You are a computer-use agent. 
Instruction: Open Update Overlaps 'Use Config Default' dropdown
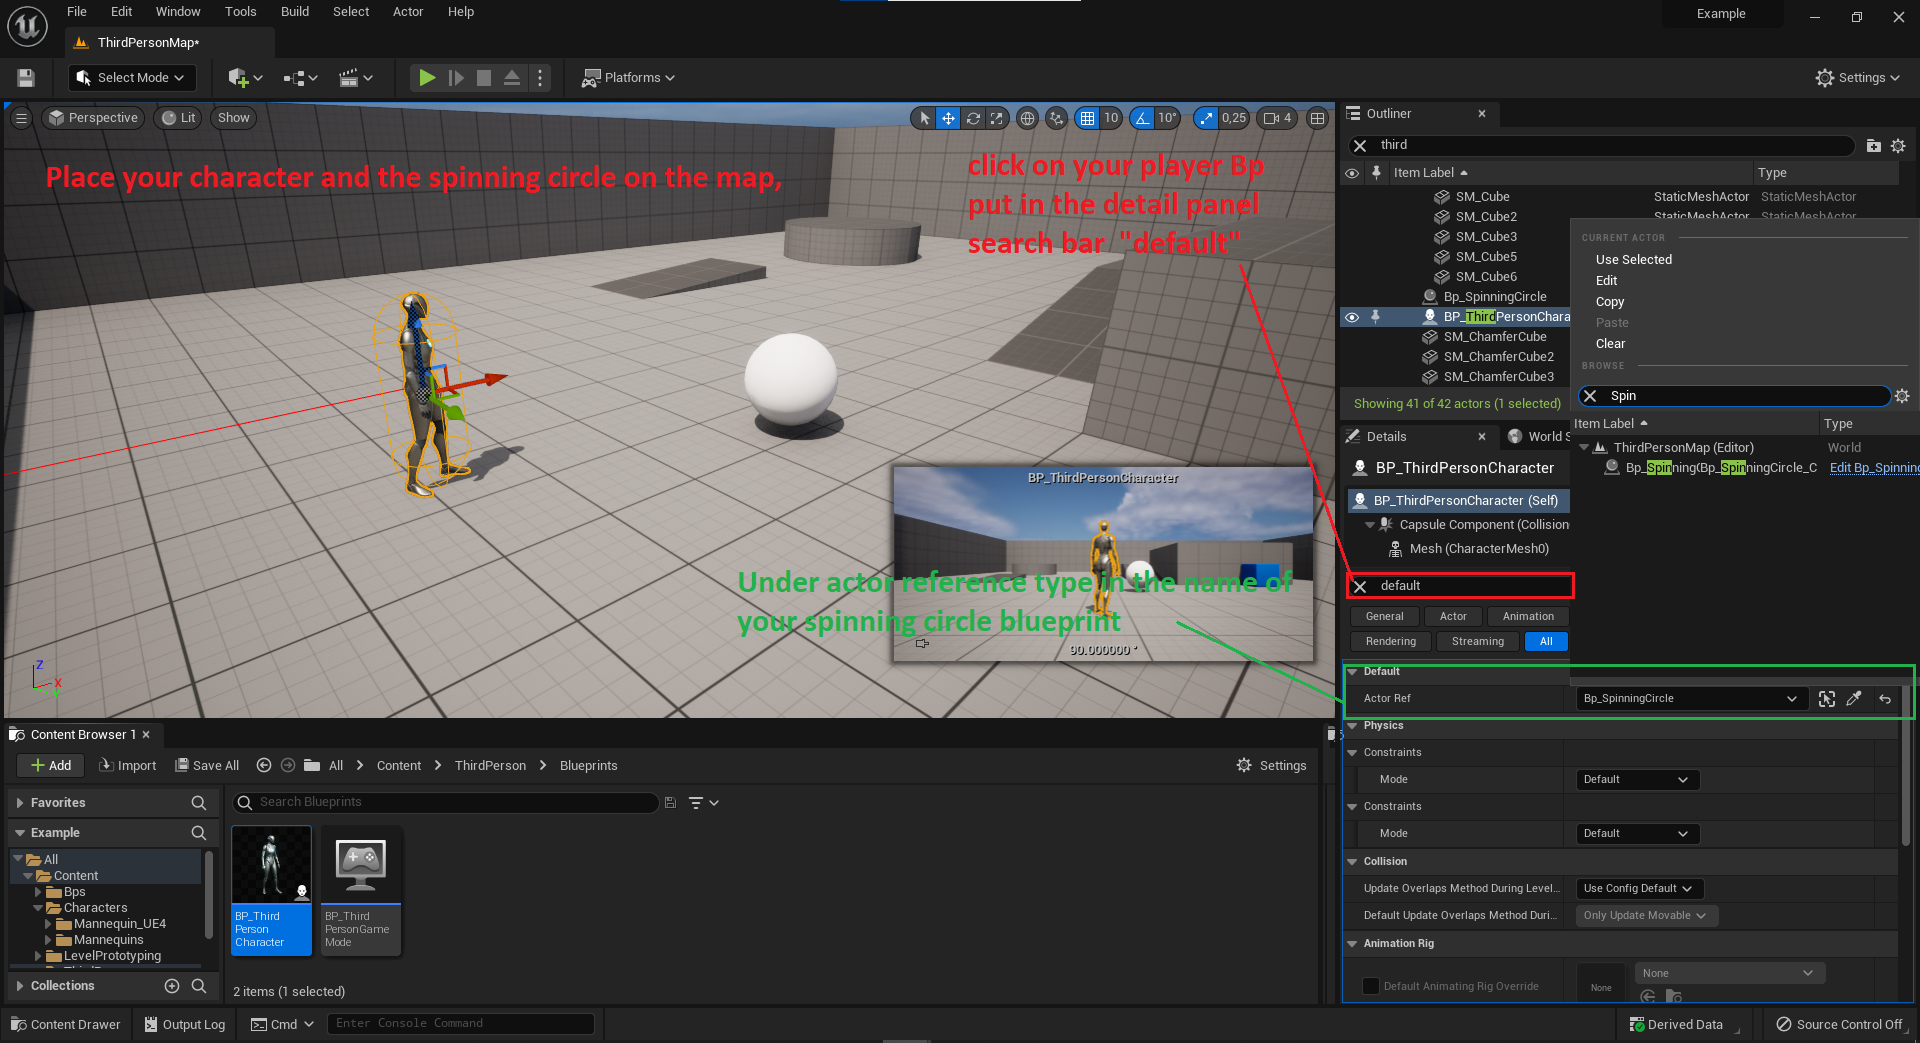tap(1639, 889)
